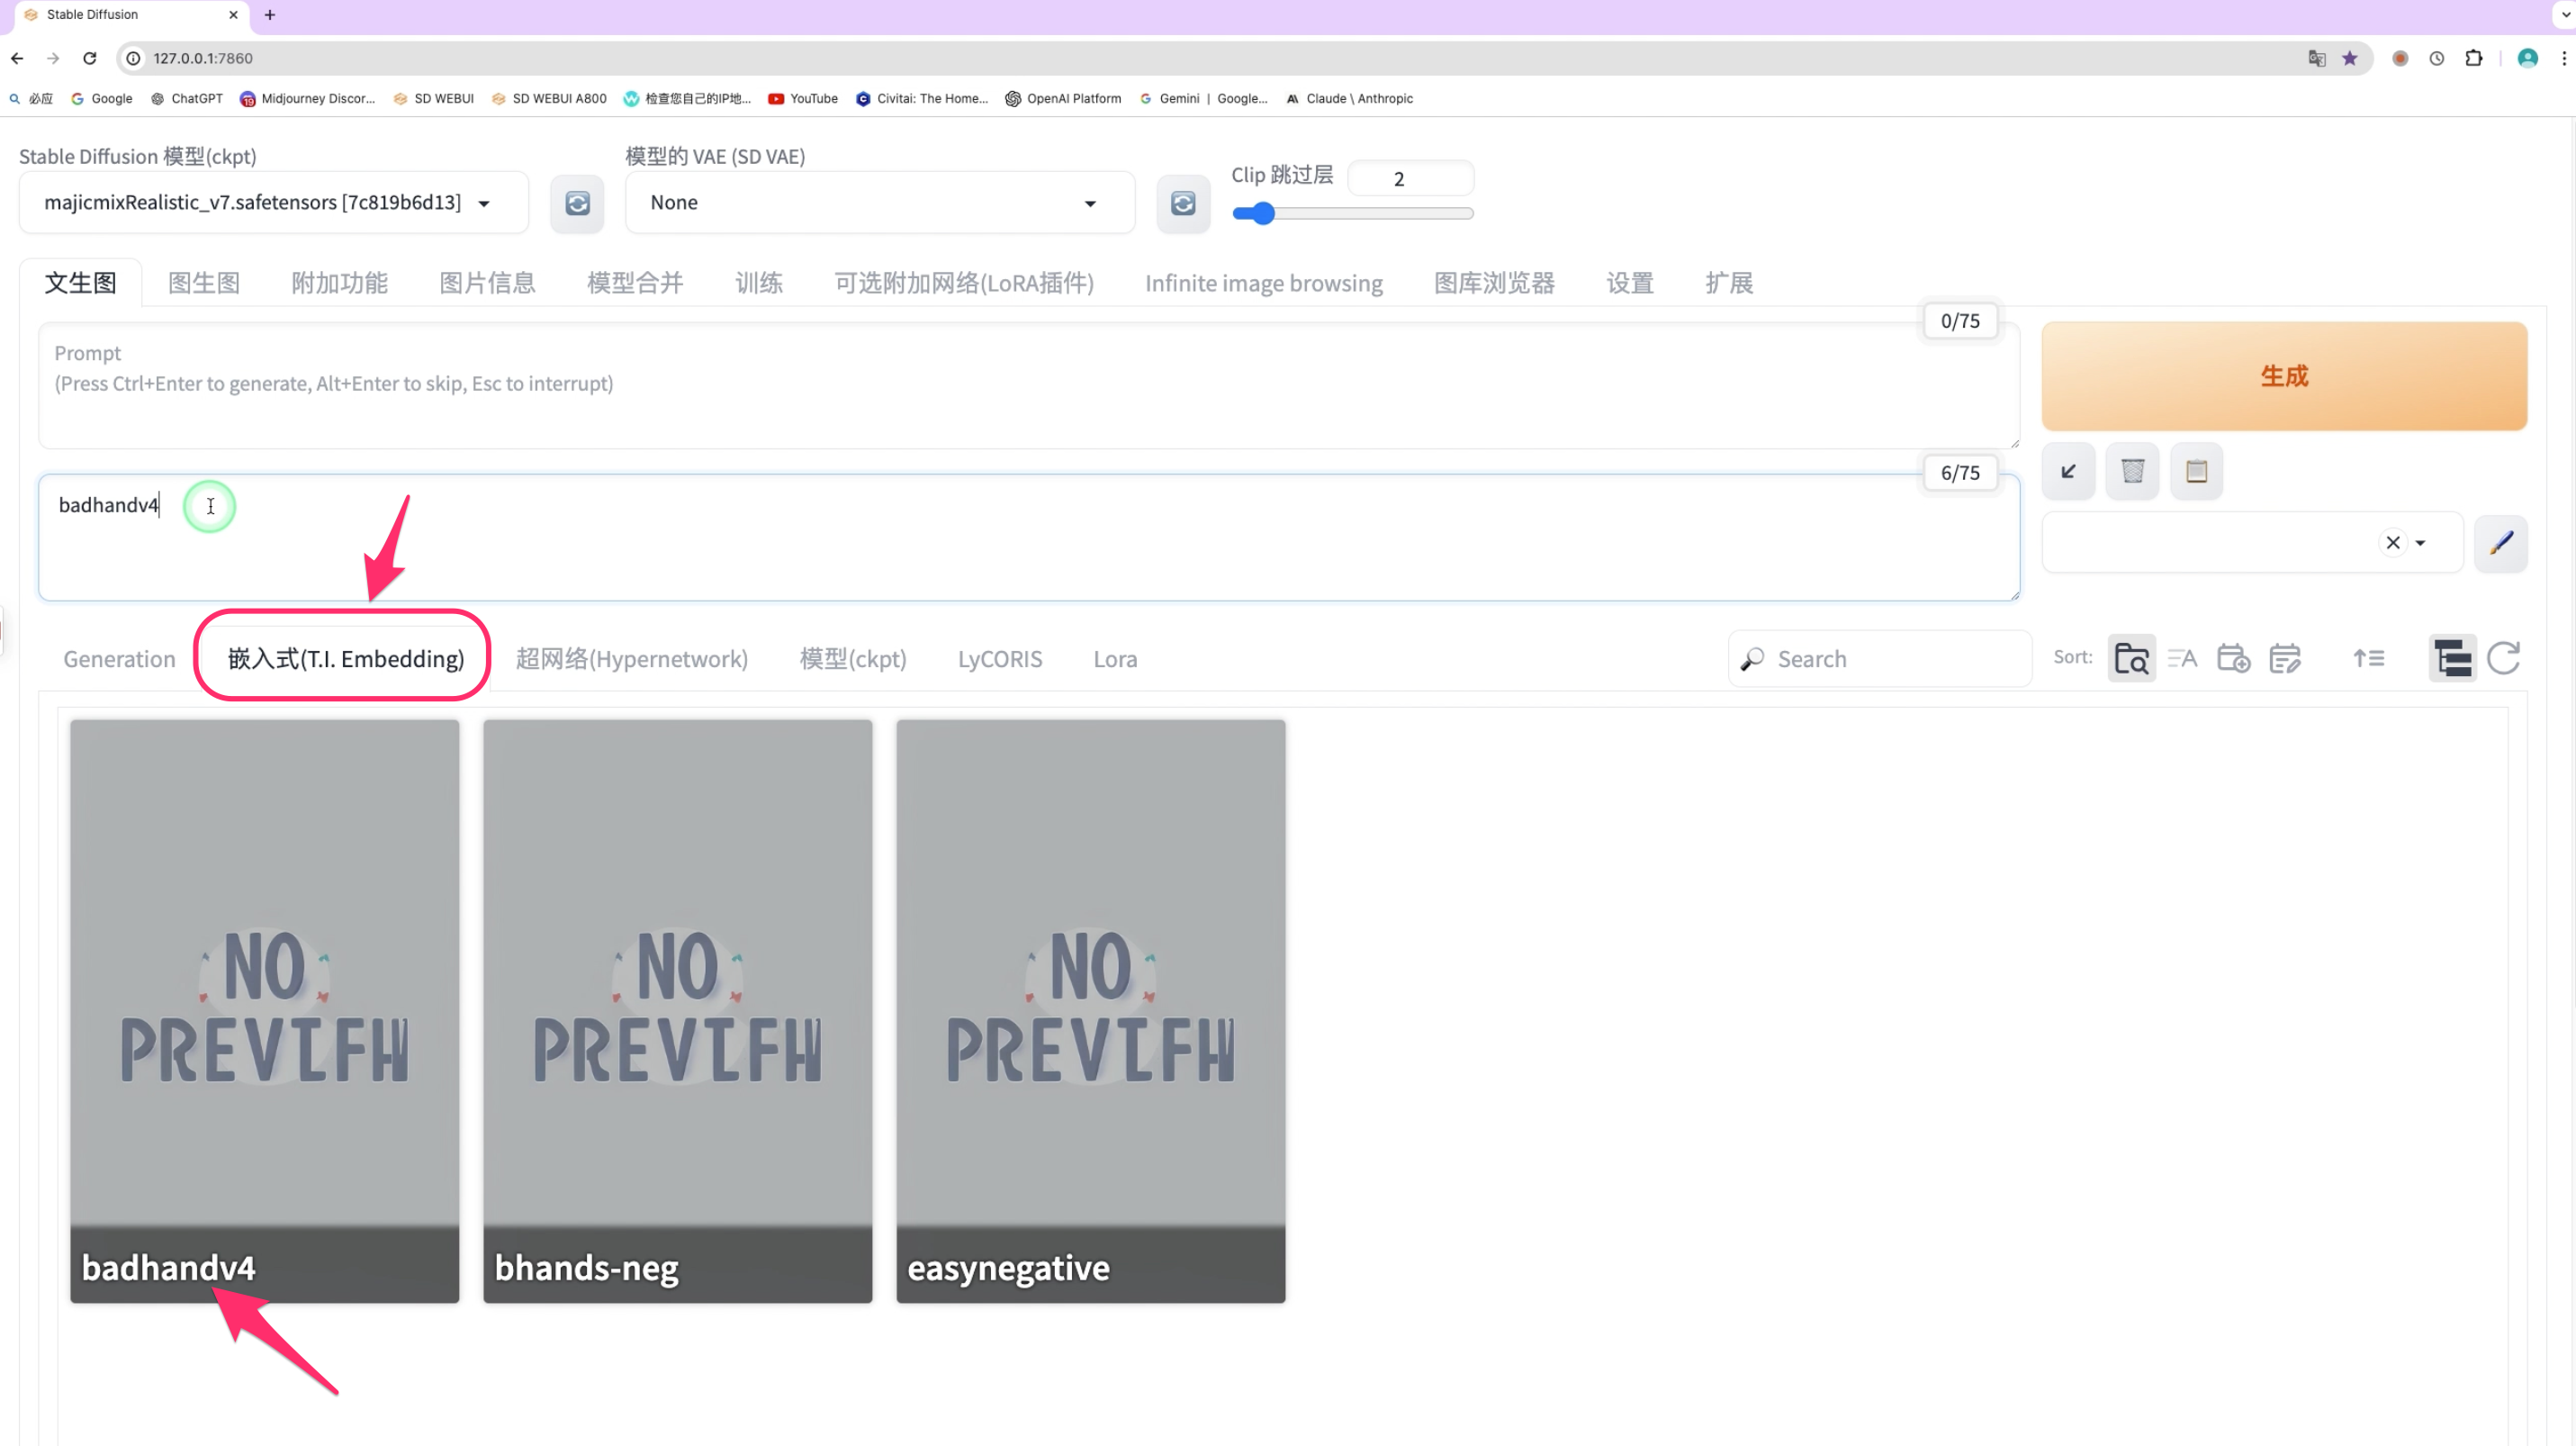Click the orange 生成 button

pyautogui.click(x=2284, y=376)
